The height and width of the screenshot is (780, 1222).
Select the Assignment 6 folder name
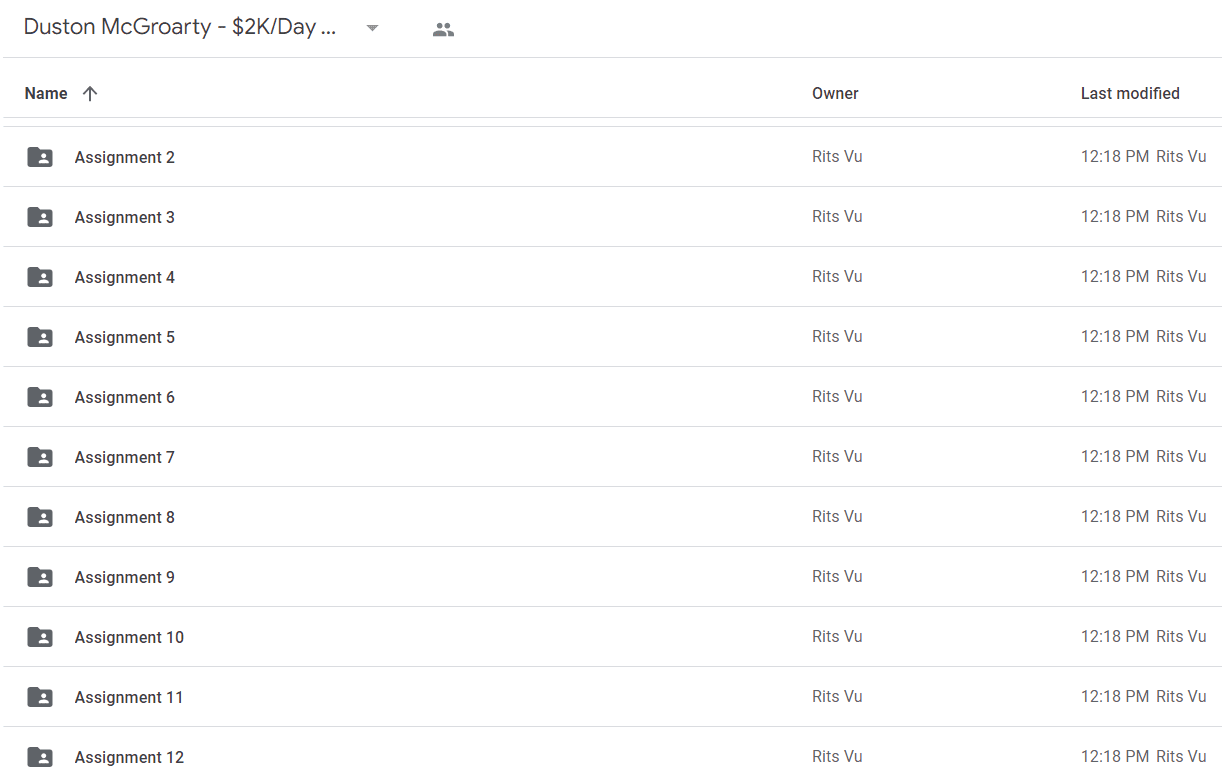click(125, 397)
